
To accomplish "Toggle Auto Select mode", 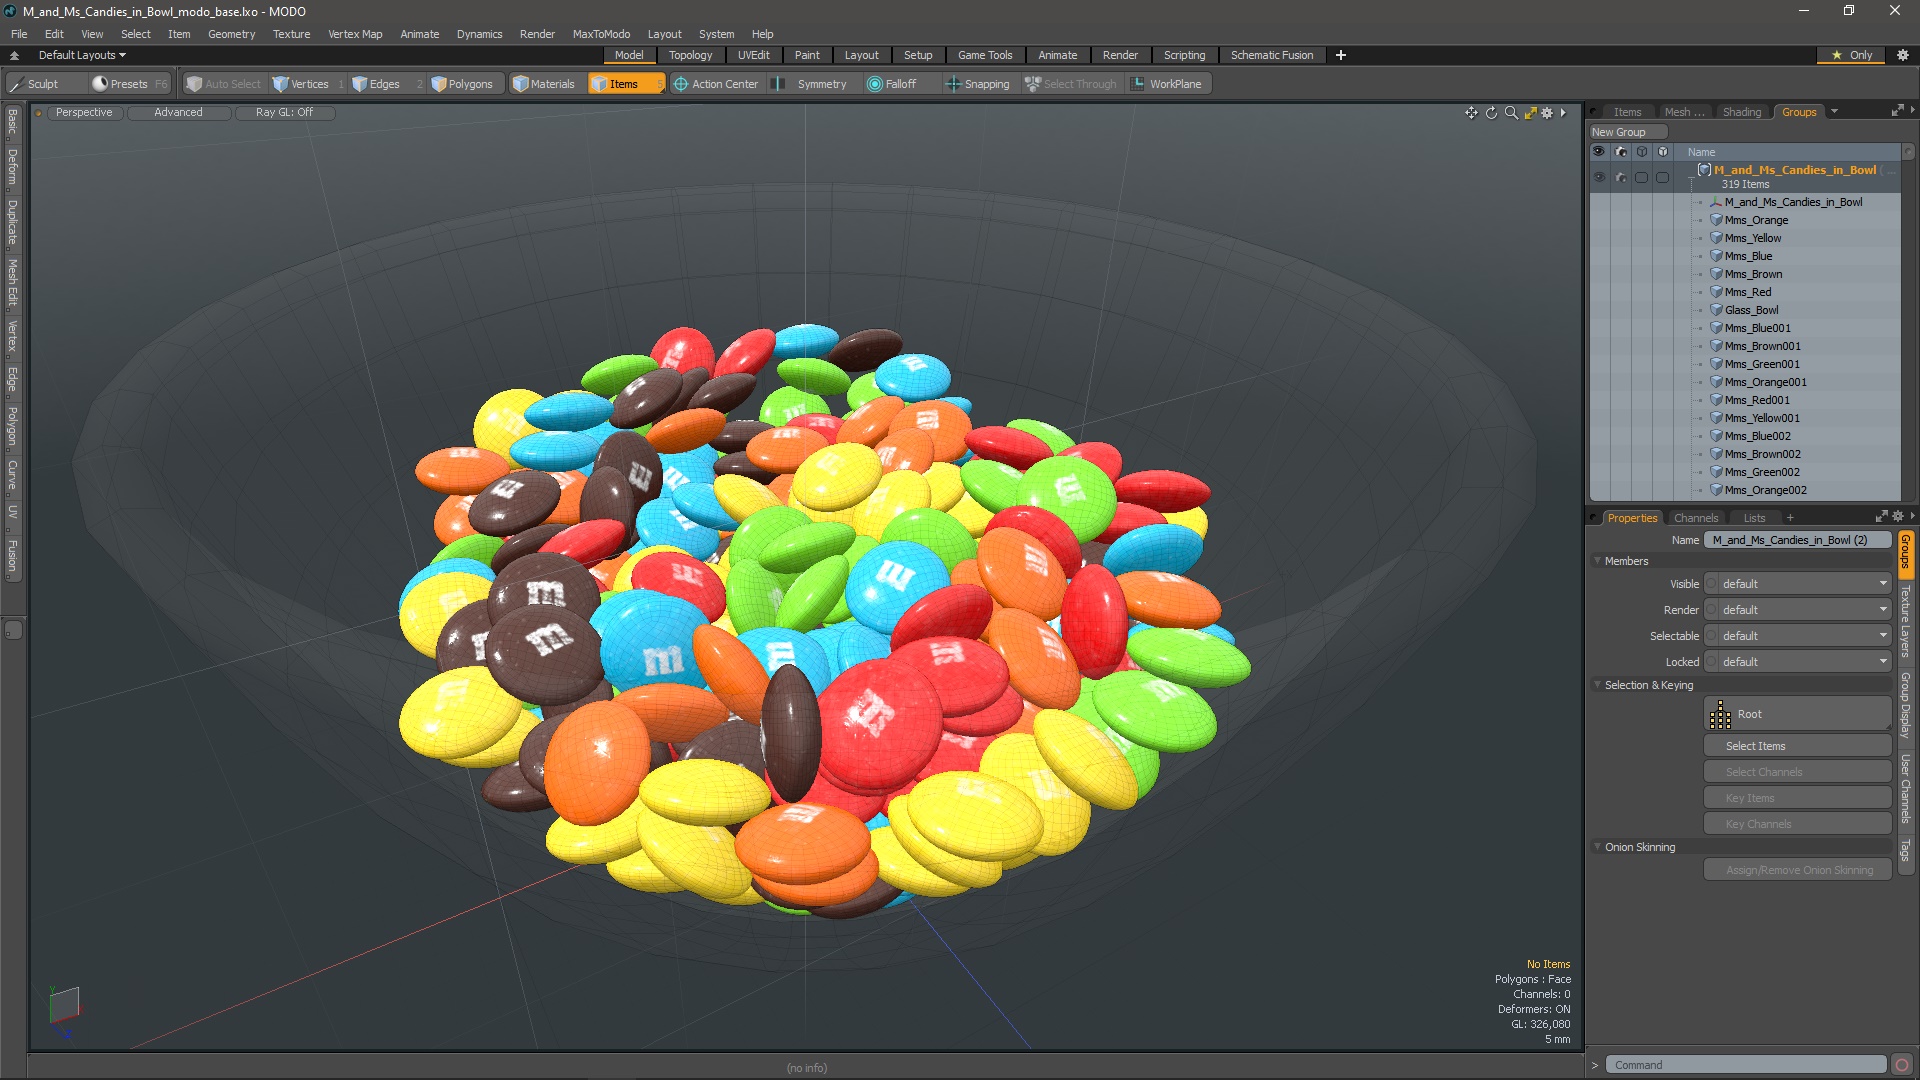I will [223, 84].
